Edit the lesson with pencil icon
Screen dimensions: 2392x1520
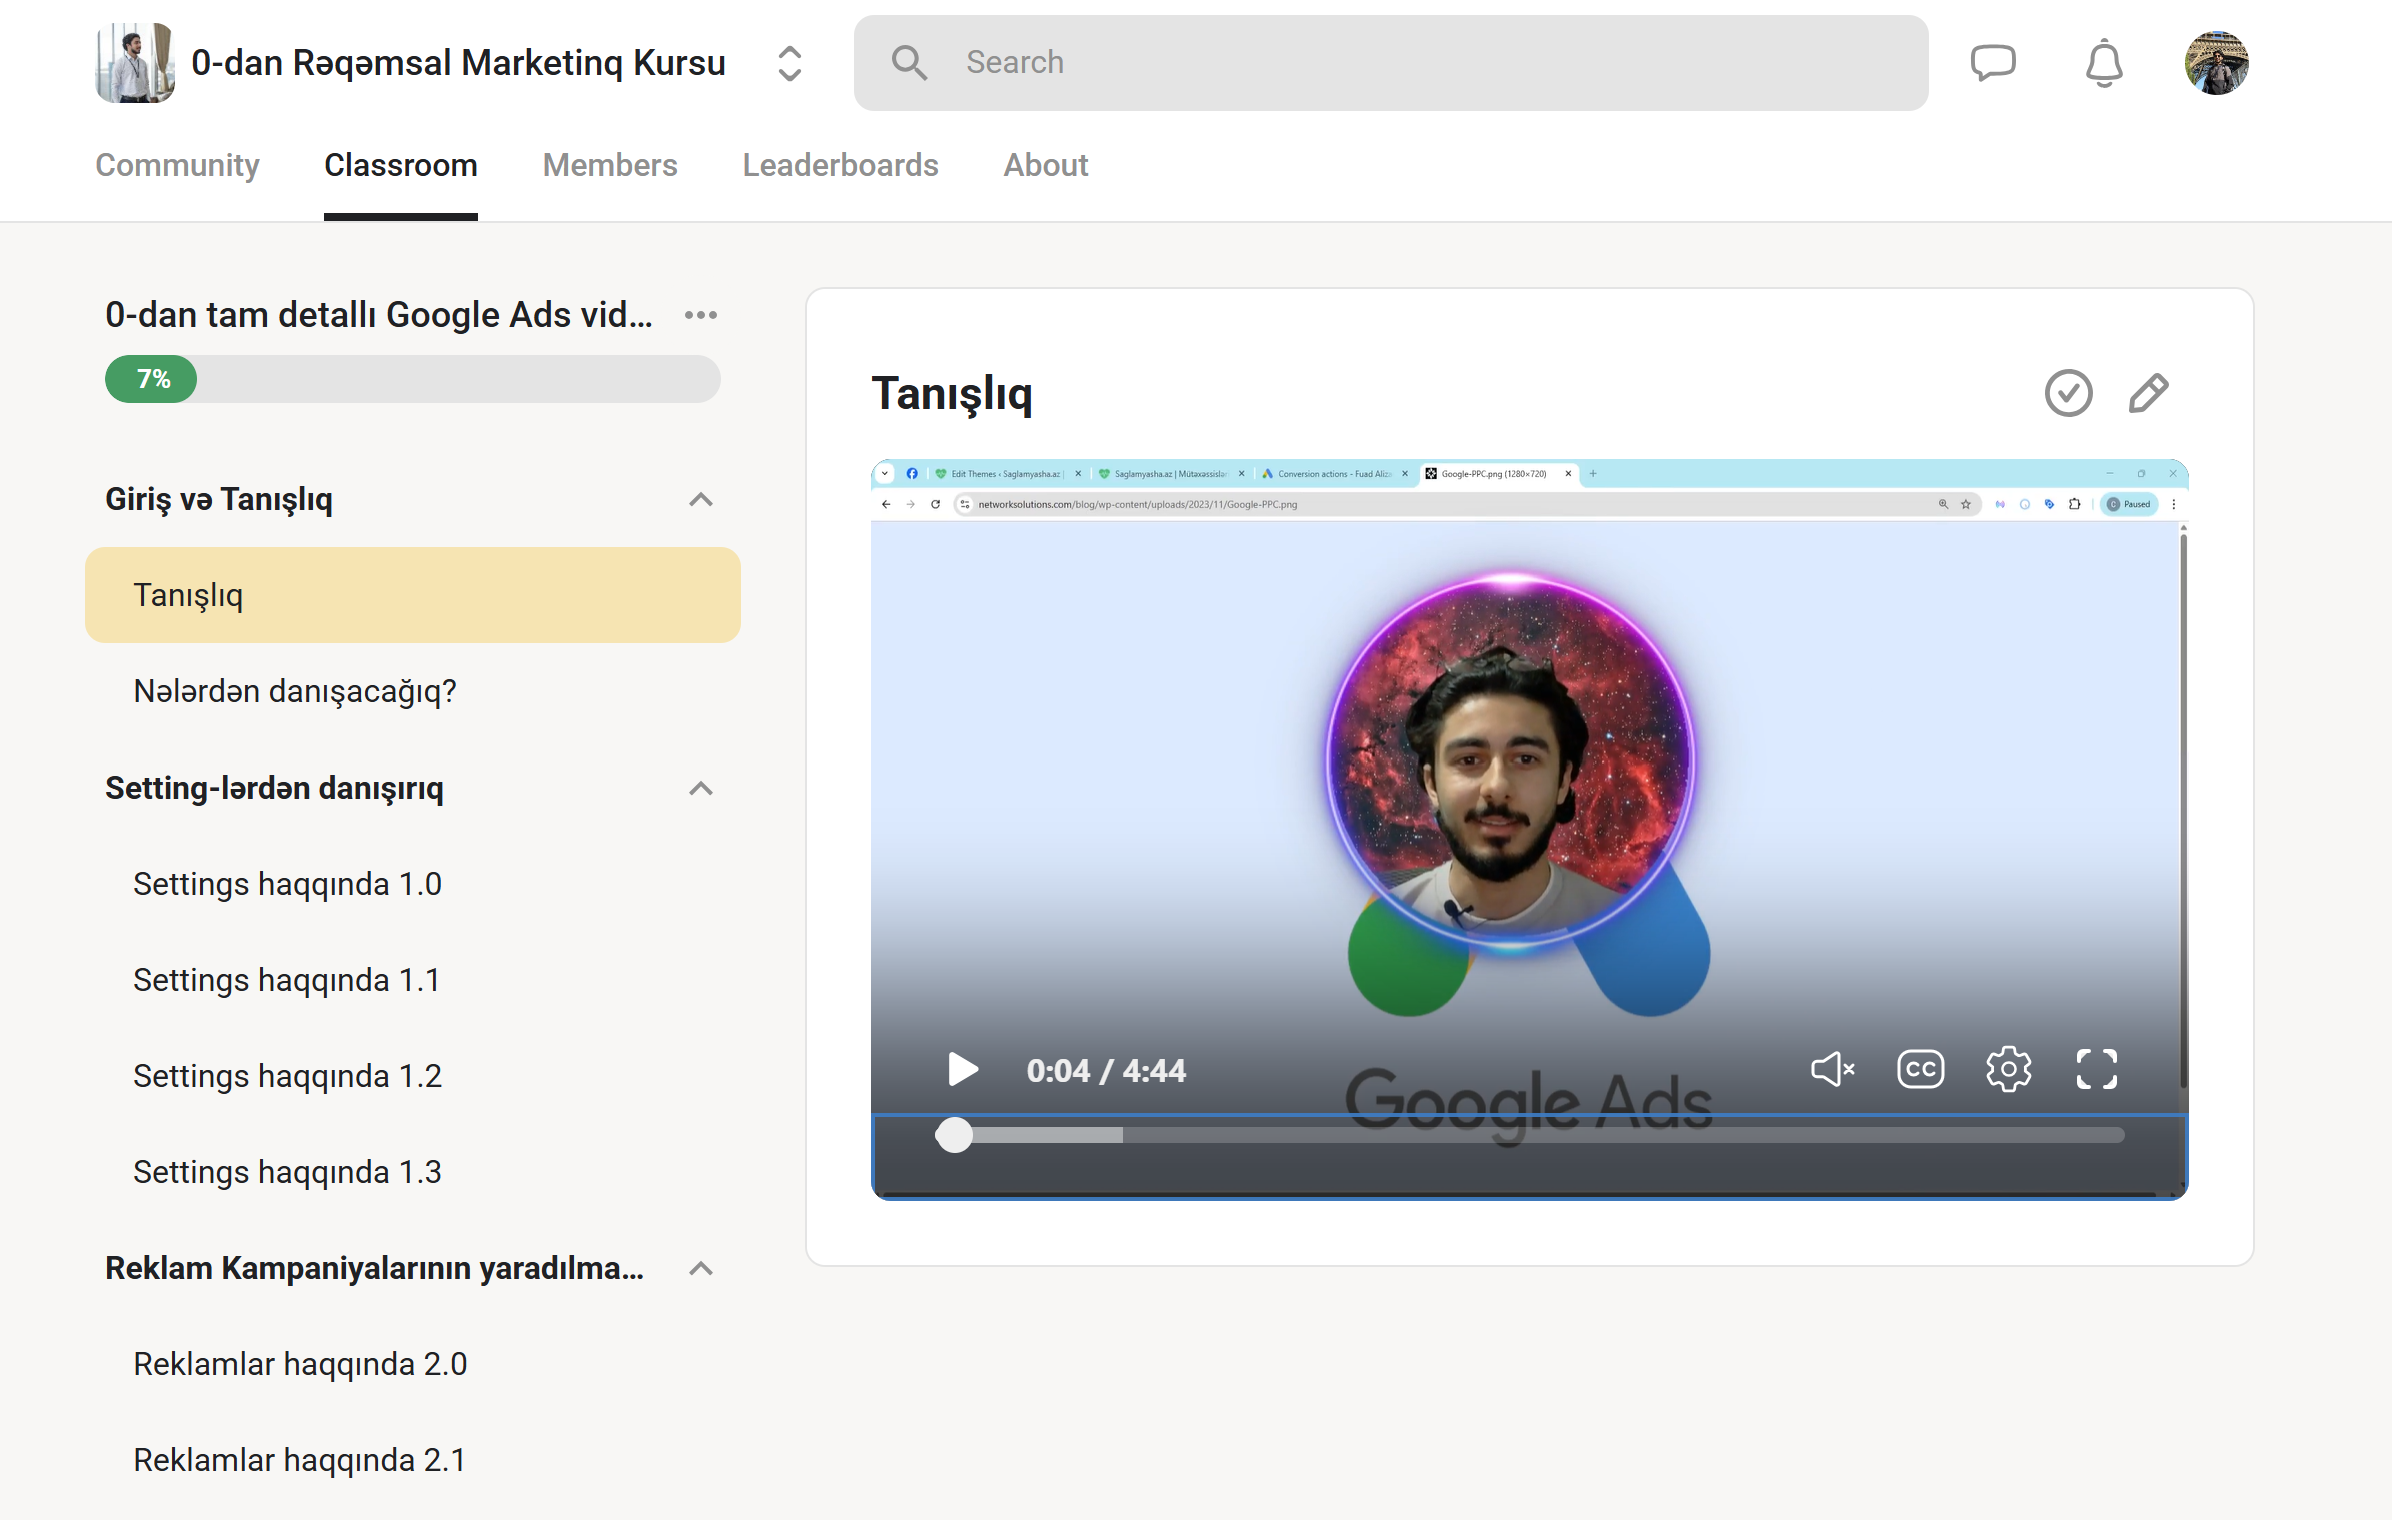[x=2148, y=393]
